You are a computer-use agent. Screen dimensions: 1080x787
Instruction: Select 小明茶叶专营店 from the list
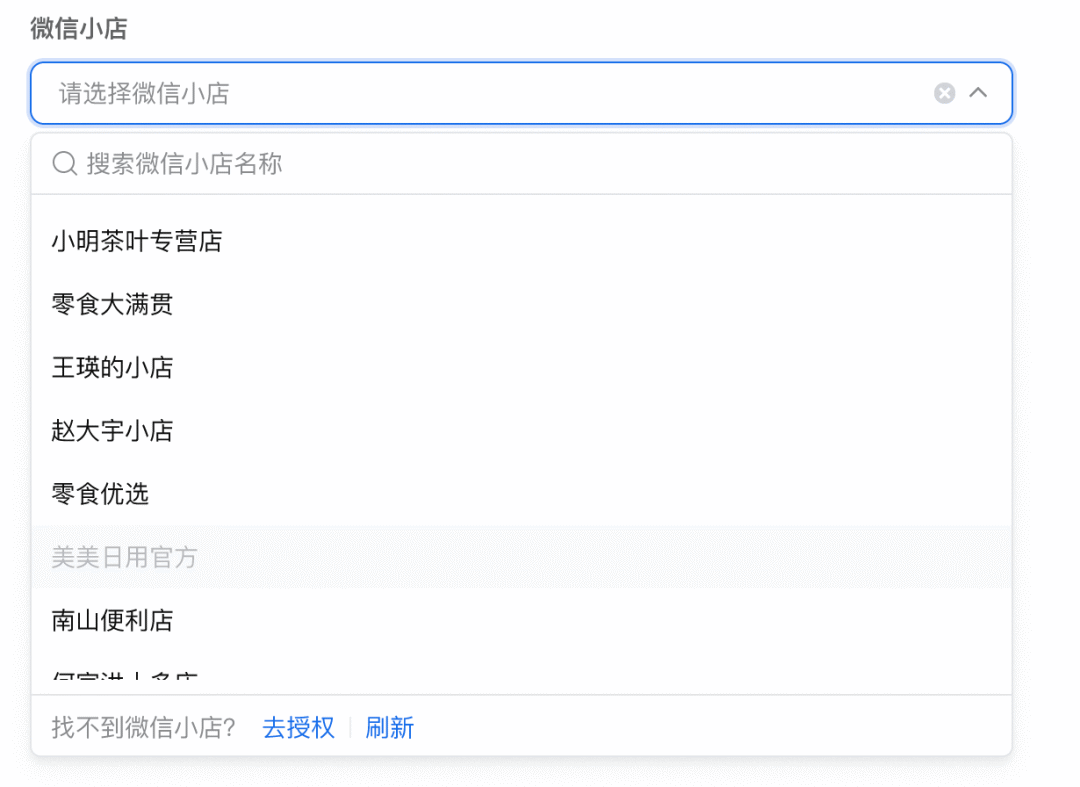137,240
